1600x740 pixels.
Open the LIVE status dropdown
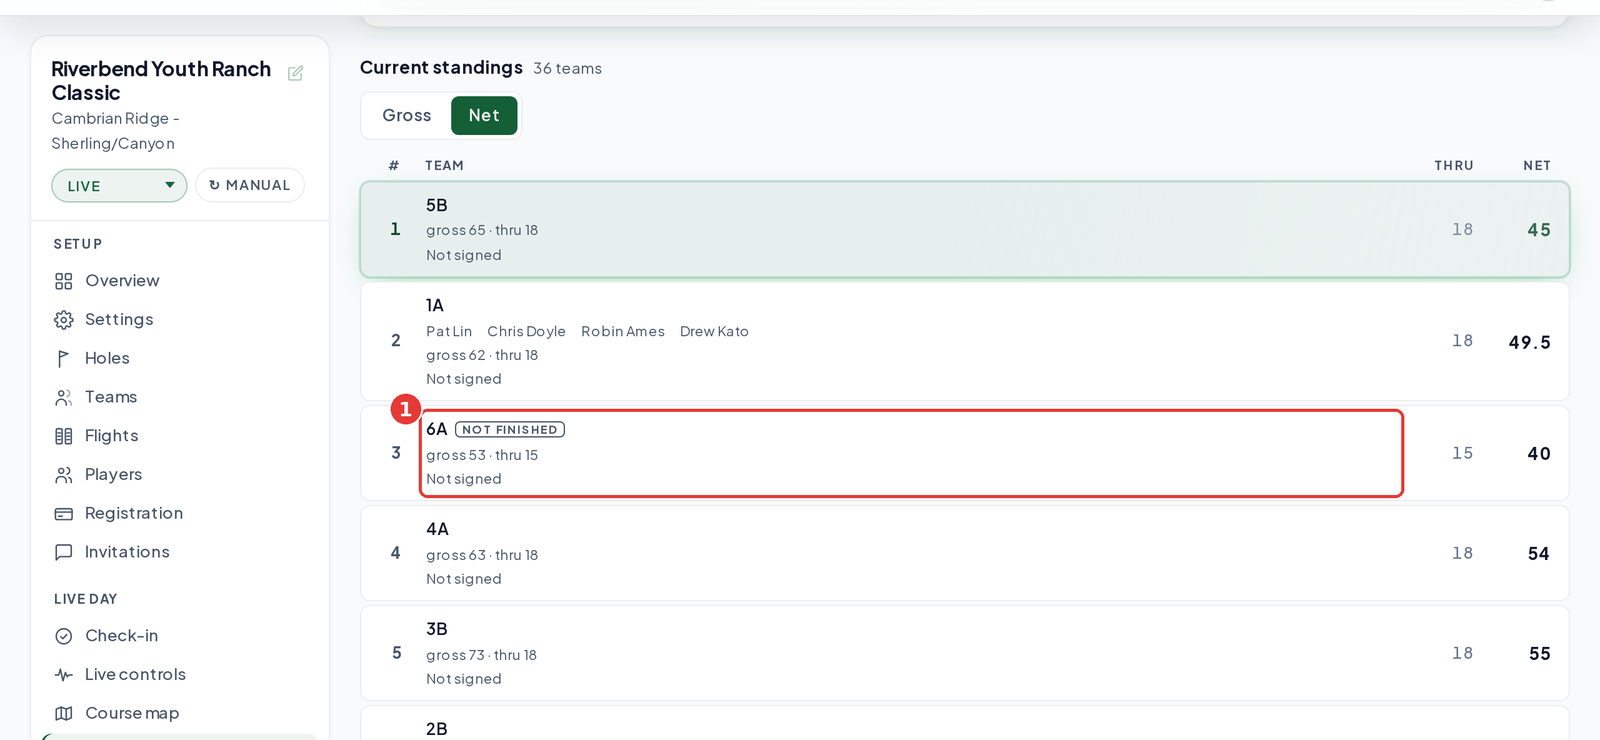pyautogui.click(x=119, y=186)
